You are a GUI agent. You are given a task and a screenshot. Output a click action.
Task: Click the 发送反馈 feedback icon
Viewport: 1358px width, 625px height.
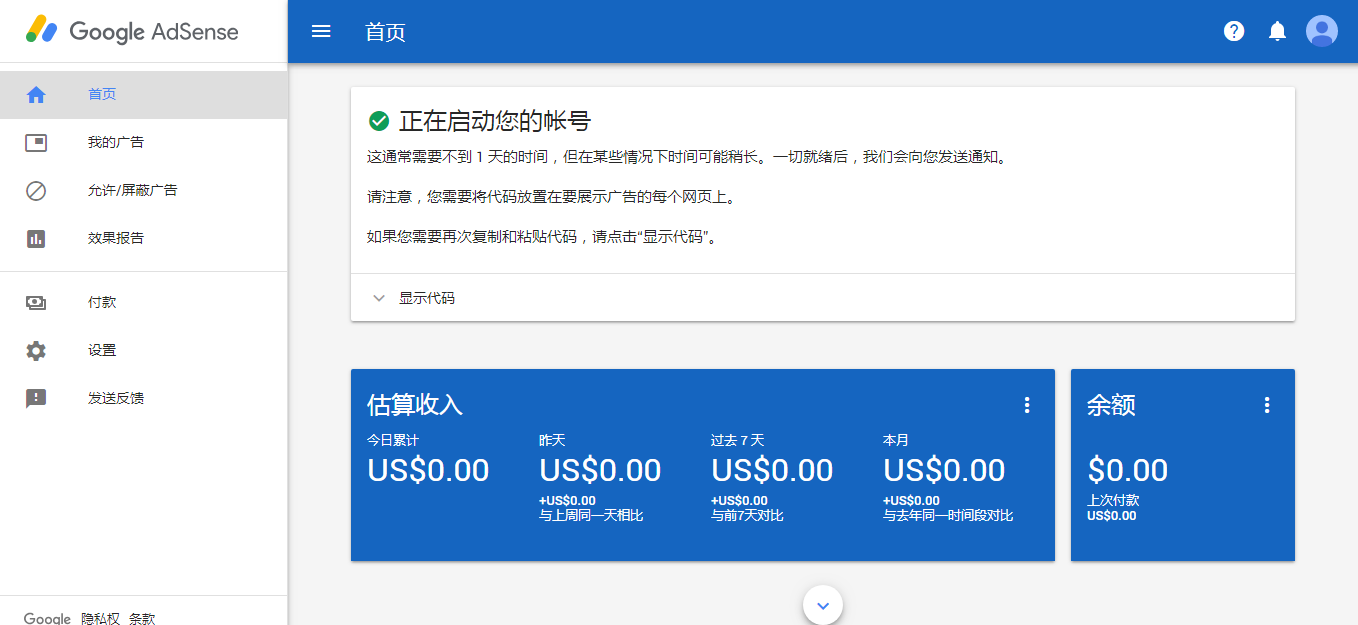point(36,399)
